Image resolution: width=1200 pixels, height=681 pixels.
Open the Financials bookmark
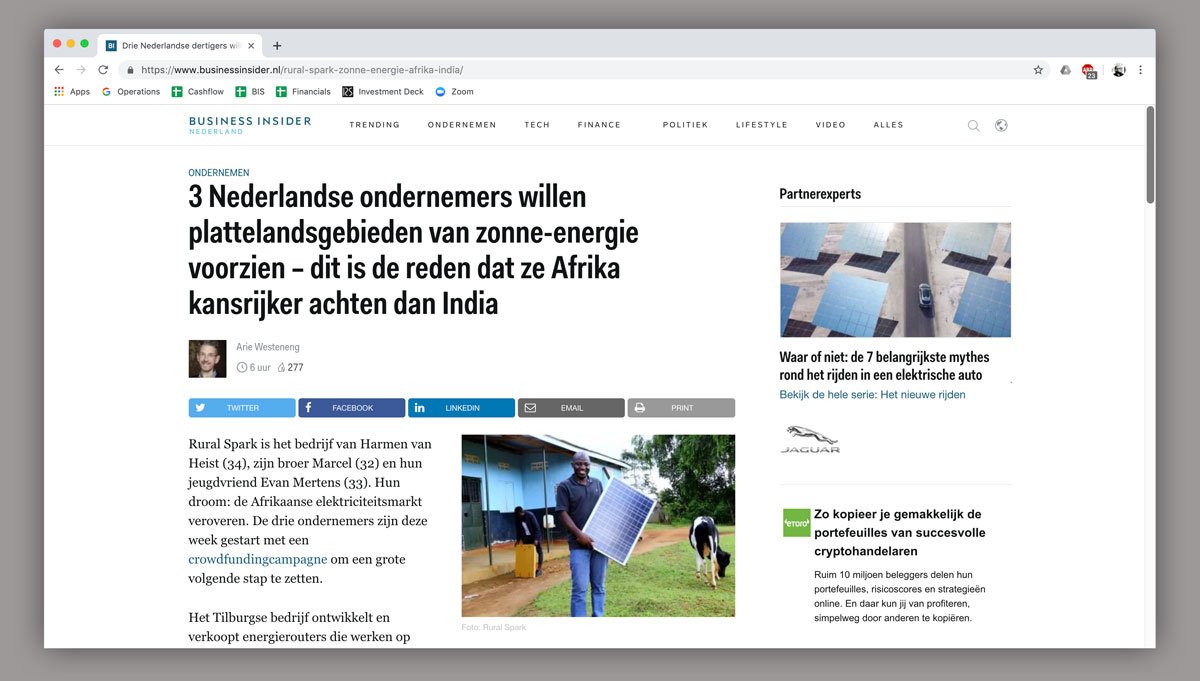click(303, 91)
